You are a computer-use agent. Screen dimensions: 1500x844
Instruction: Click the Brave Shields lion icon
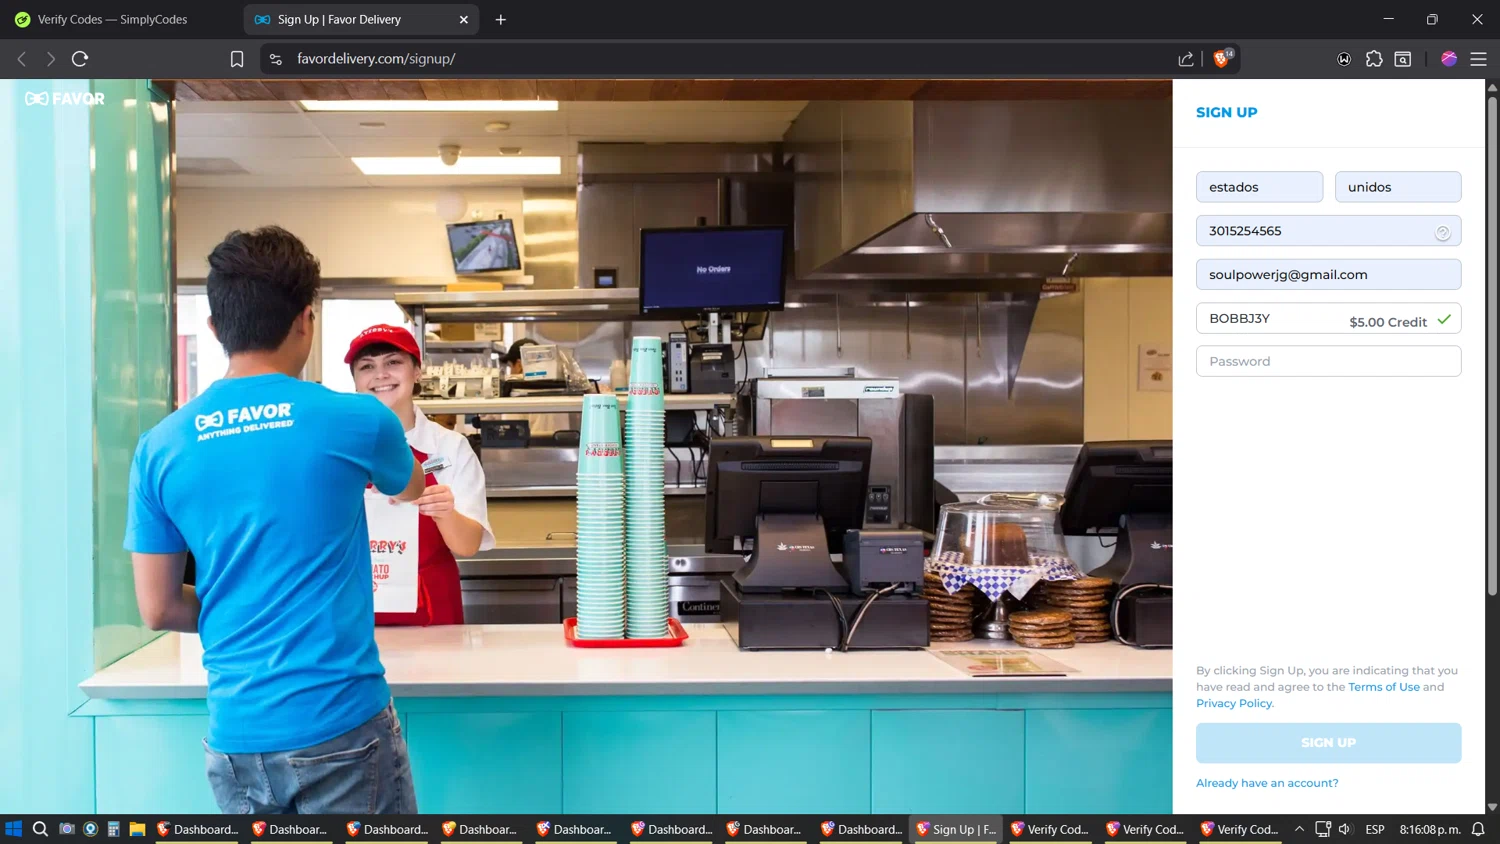click(x=1221, y=59)
